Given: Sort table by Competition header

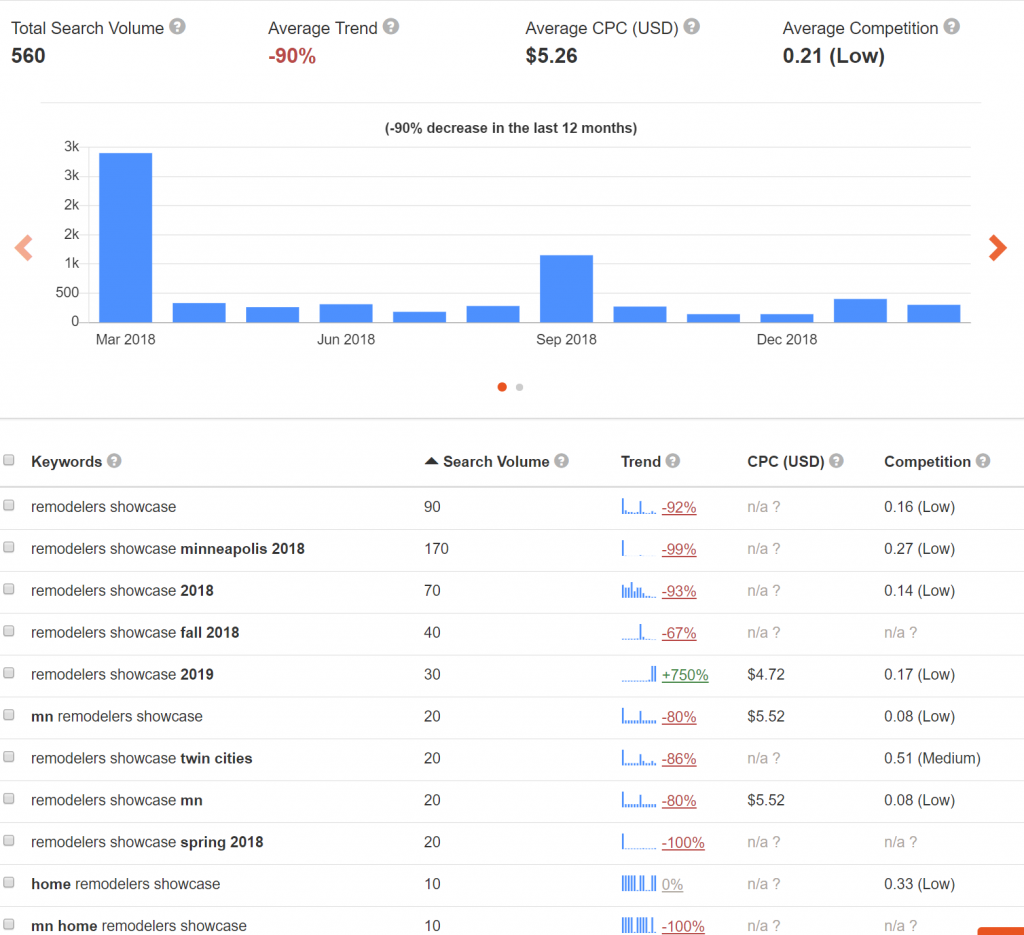Looking at the screenshot, I should coord(927,462).
